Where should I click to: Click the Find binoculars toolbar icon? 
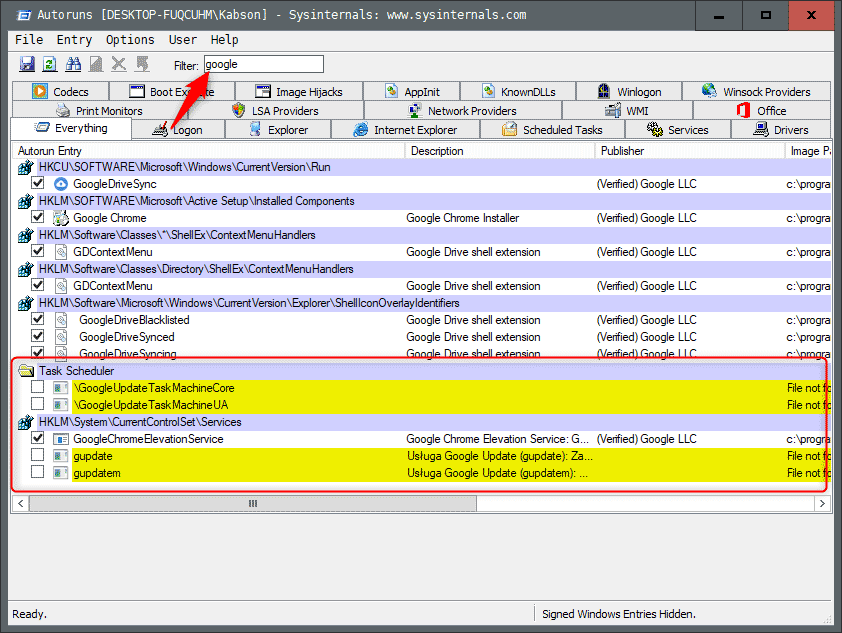click(x=73, y=64)
